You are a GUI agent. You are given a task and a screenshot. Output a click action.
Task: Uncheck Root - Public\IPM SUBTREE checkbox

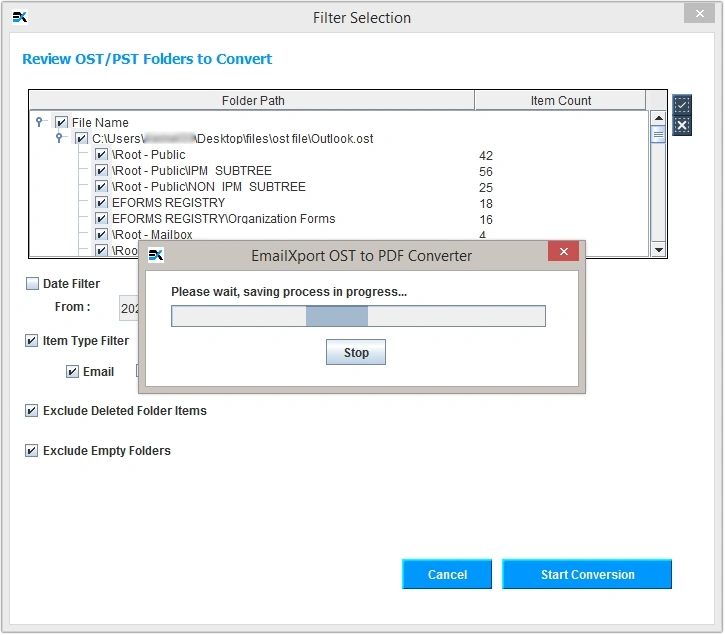101,171
